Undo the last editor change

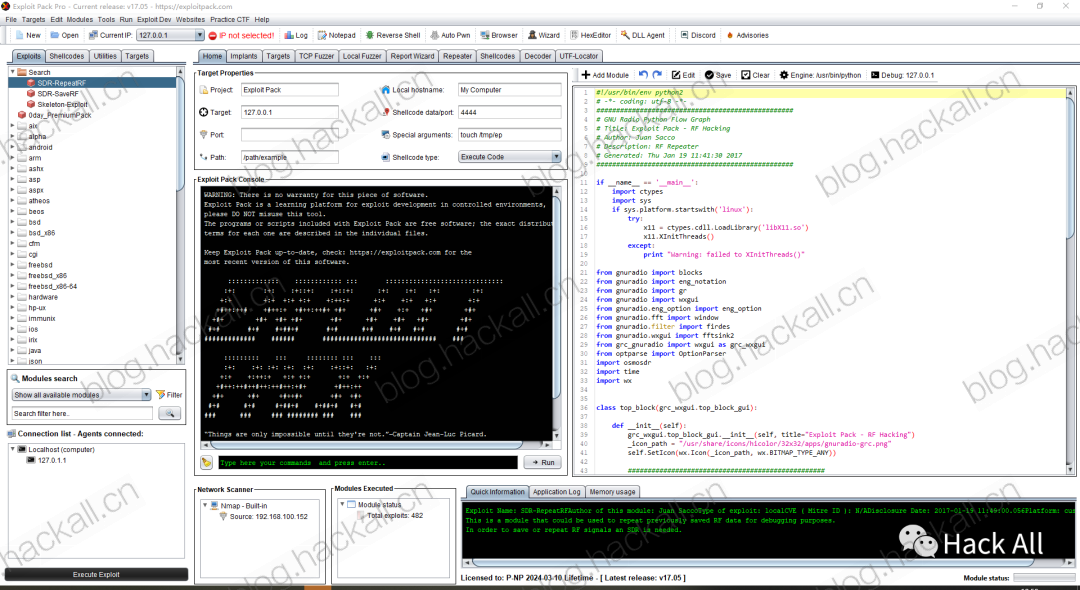[643, 74]
